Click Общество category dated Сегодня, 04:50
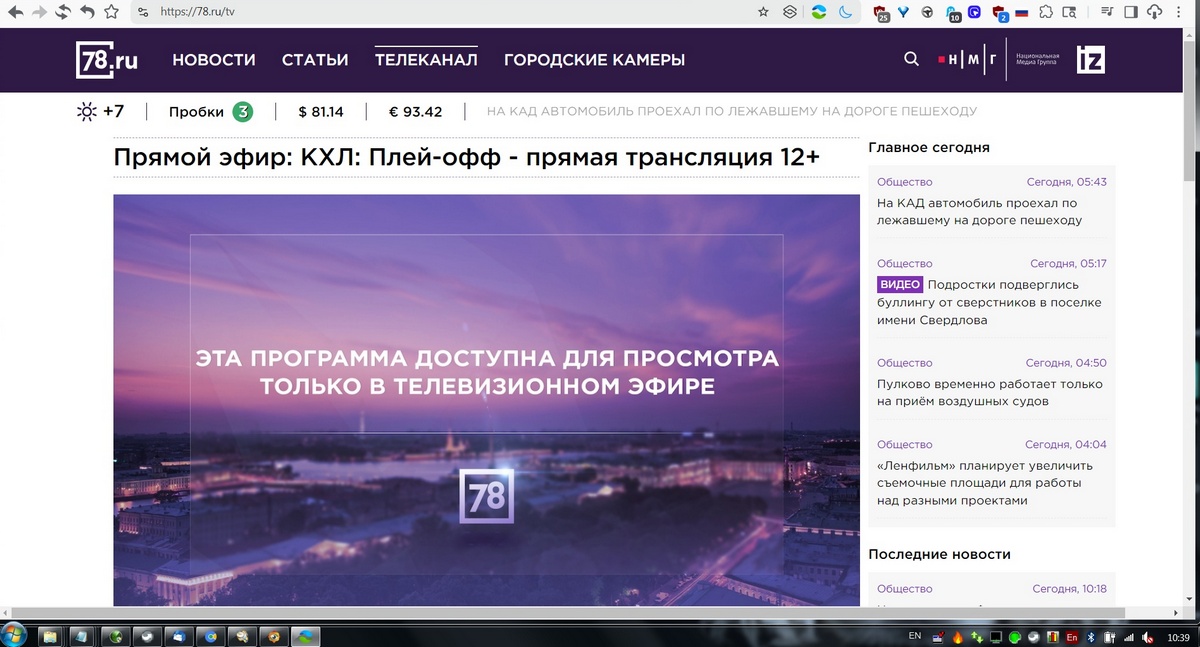The image size is (1200, 647). click(x=904, y=363)
